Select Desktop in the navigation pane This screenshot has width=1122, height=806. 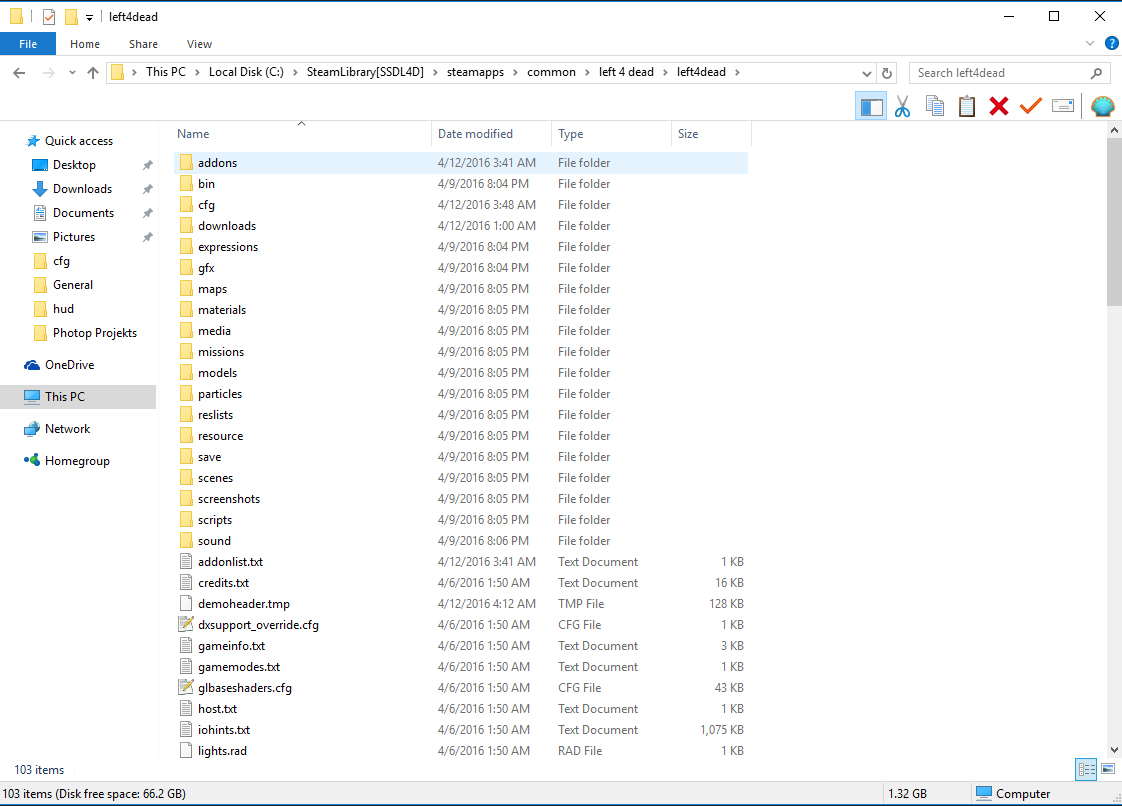pos(74,165)
